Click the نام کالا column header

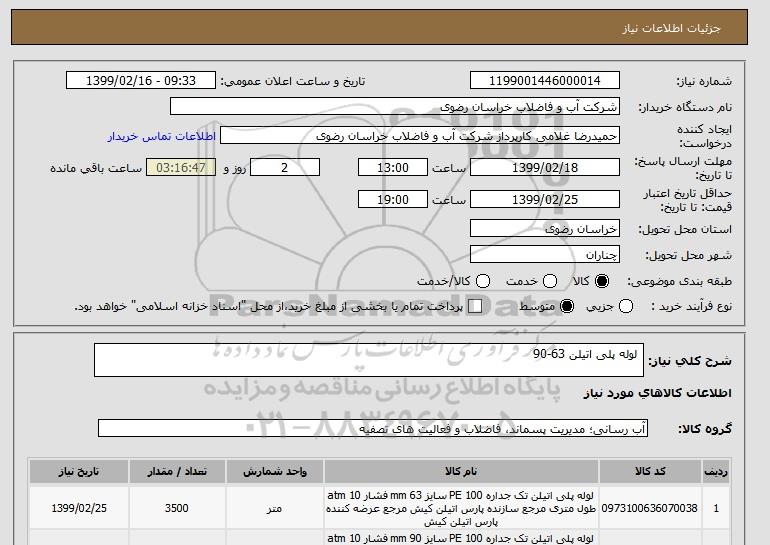click(461, 472)
